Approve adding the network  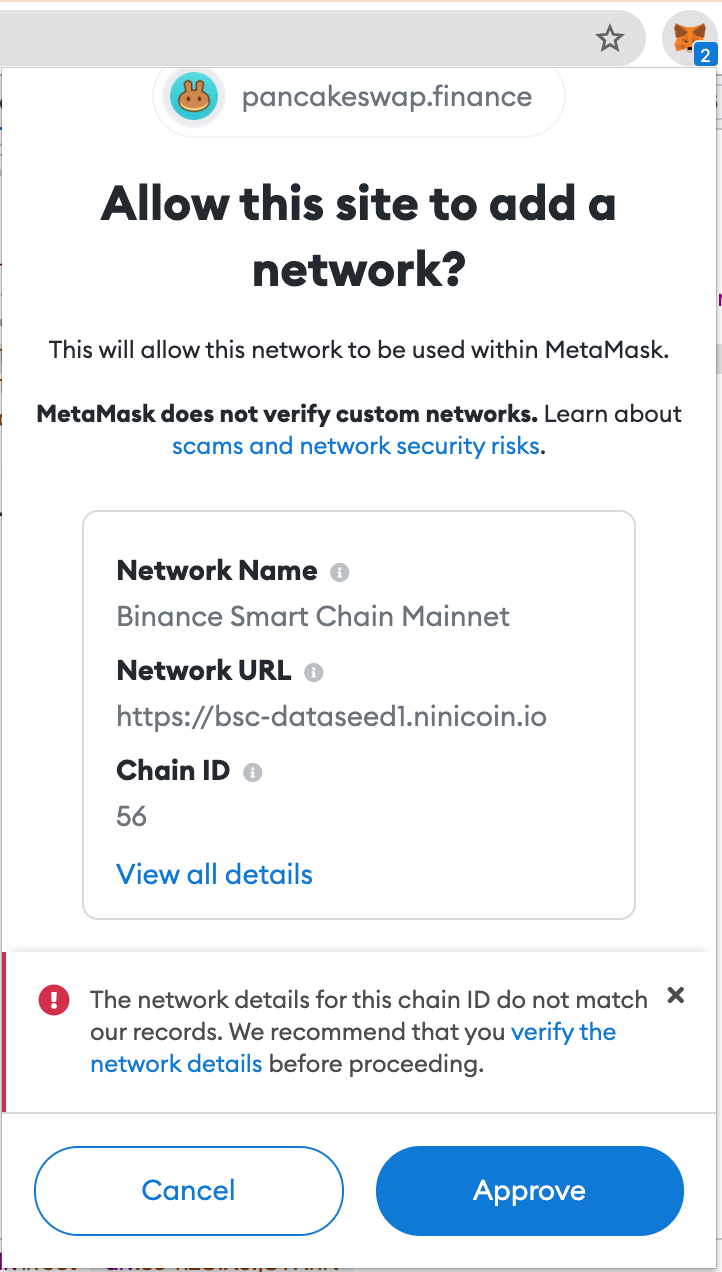pyautogui.click(x=530, y=1191)
